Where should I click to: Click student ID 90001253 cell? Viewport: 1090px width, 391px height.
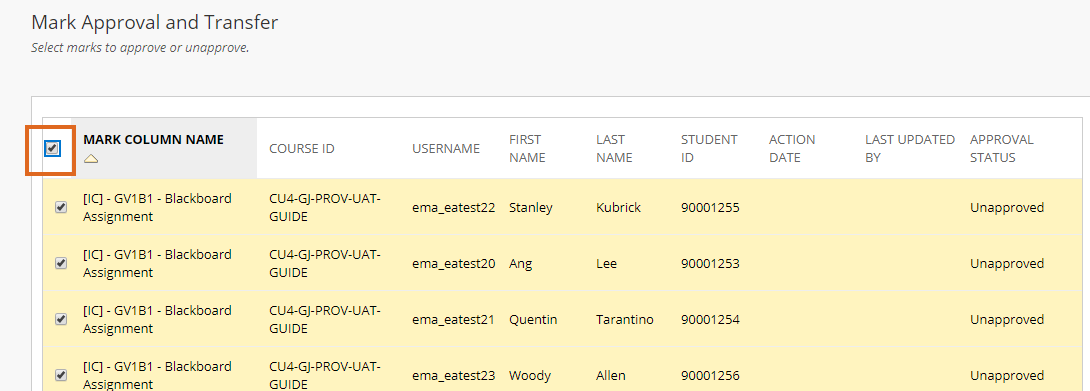coord(710,264)
